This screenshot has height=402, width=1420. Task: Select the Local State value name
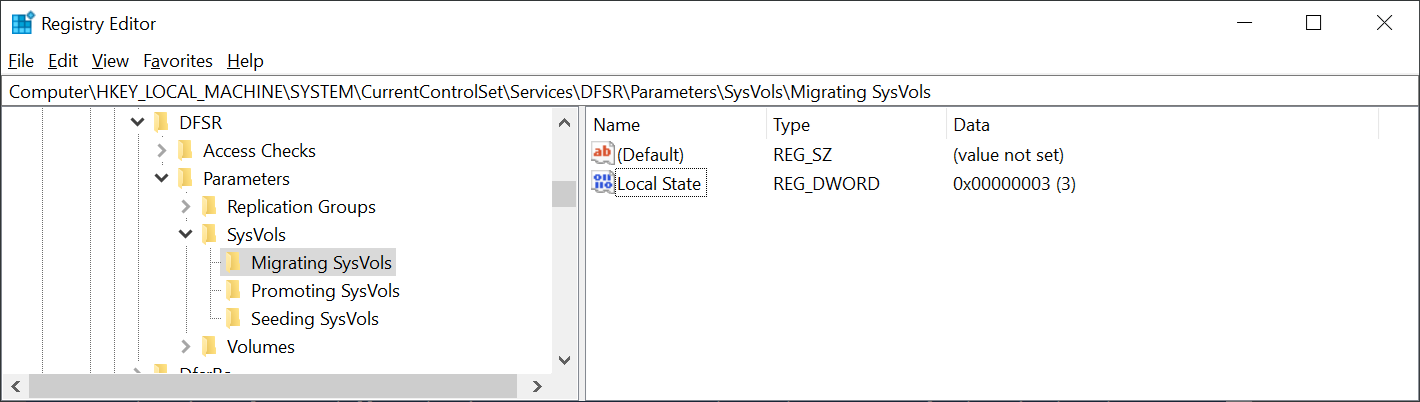click(659, 184)
